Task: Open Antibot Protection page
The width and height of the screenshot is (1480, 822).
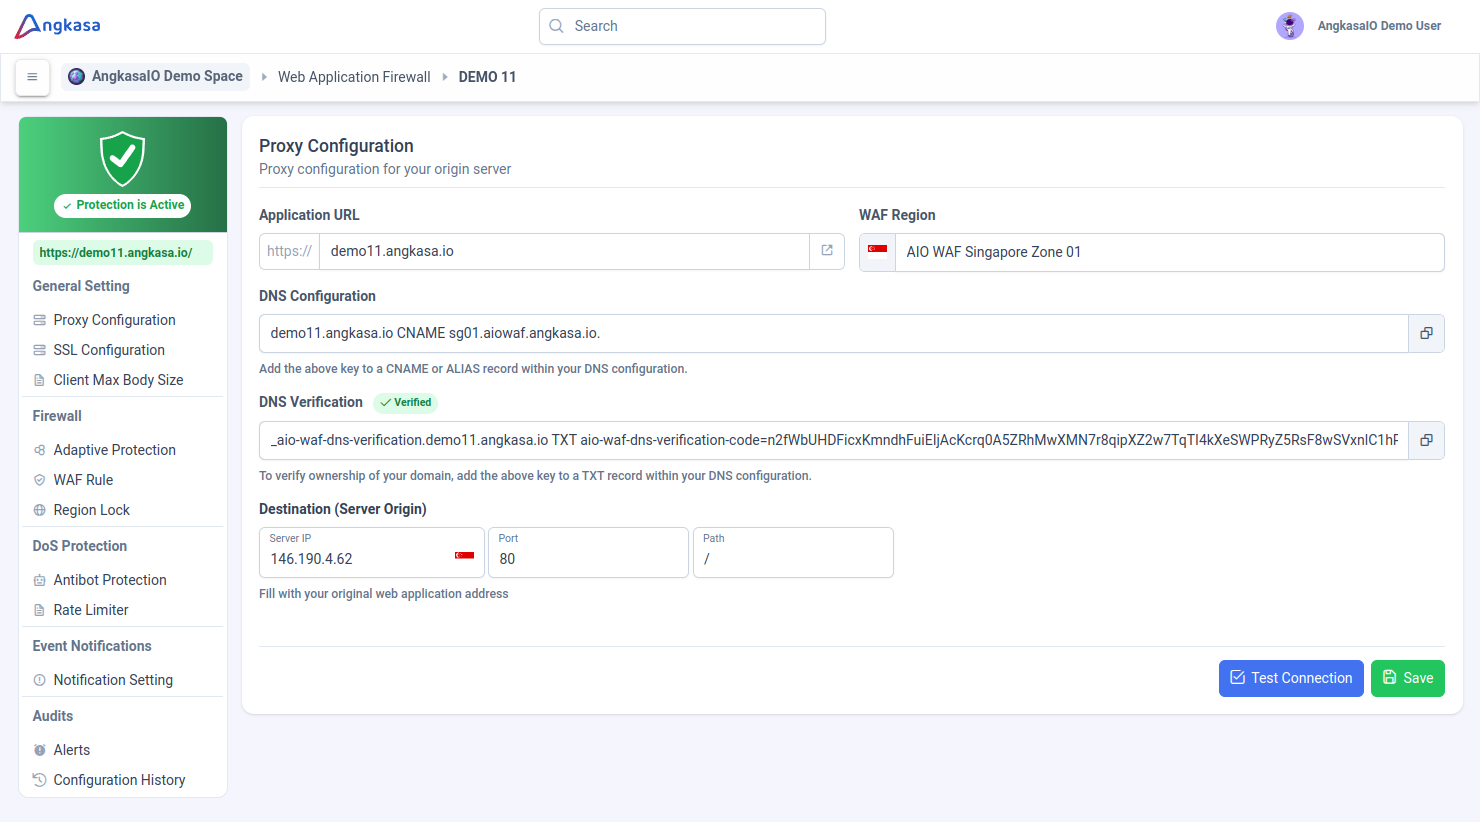Action: (110, 580)
